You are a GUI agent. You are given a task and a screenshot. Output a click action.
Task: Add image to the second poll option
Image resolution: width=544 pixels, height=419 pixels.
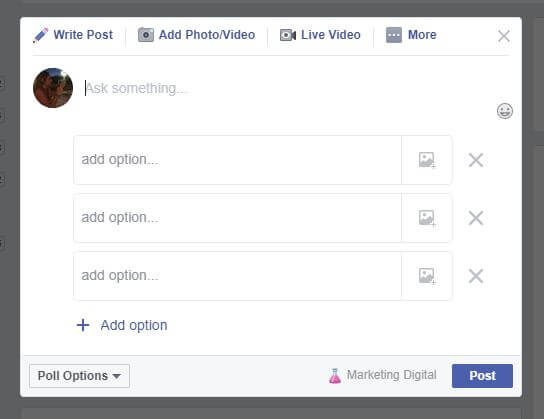pos(427,218)
